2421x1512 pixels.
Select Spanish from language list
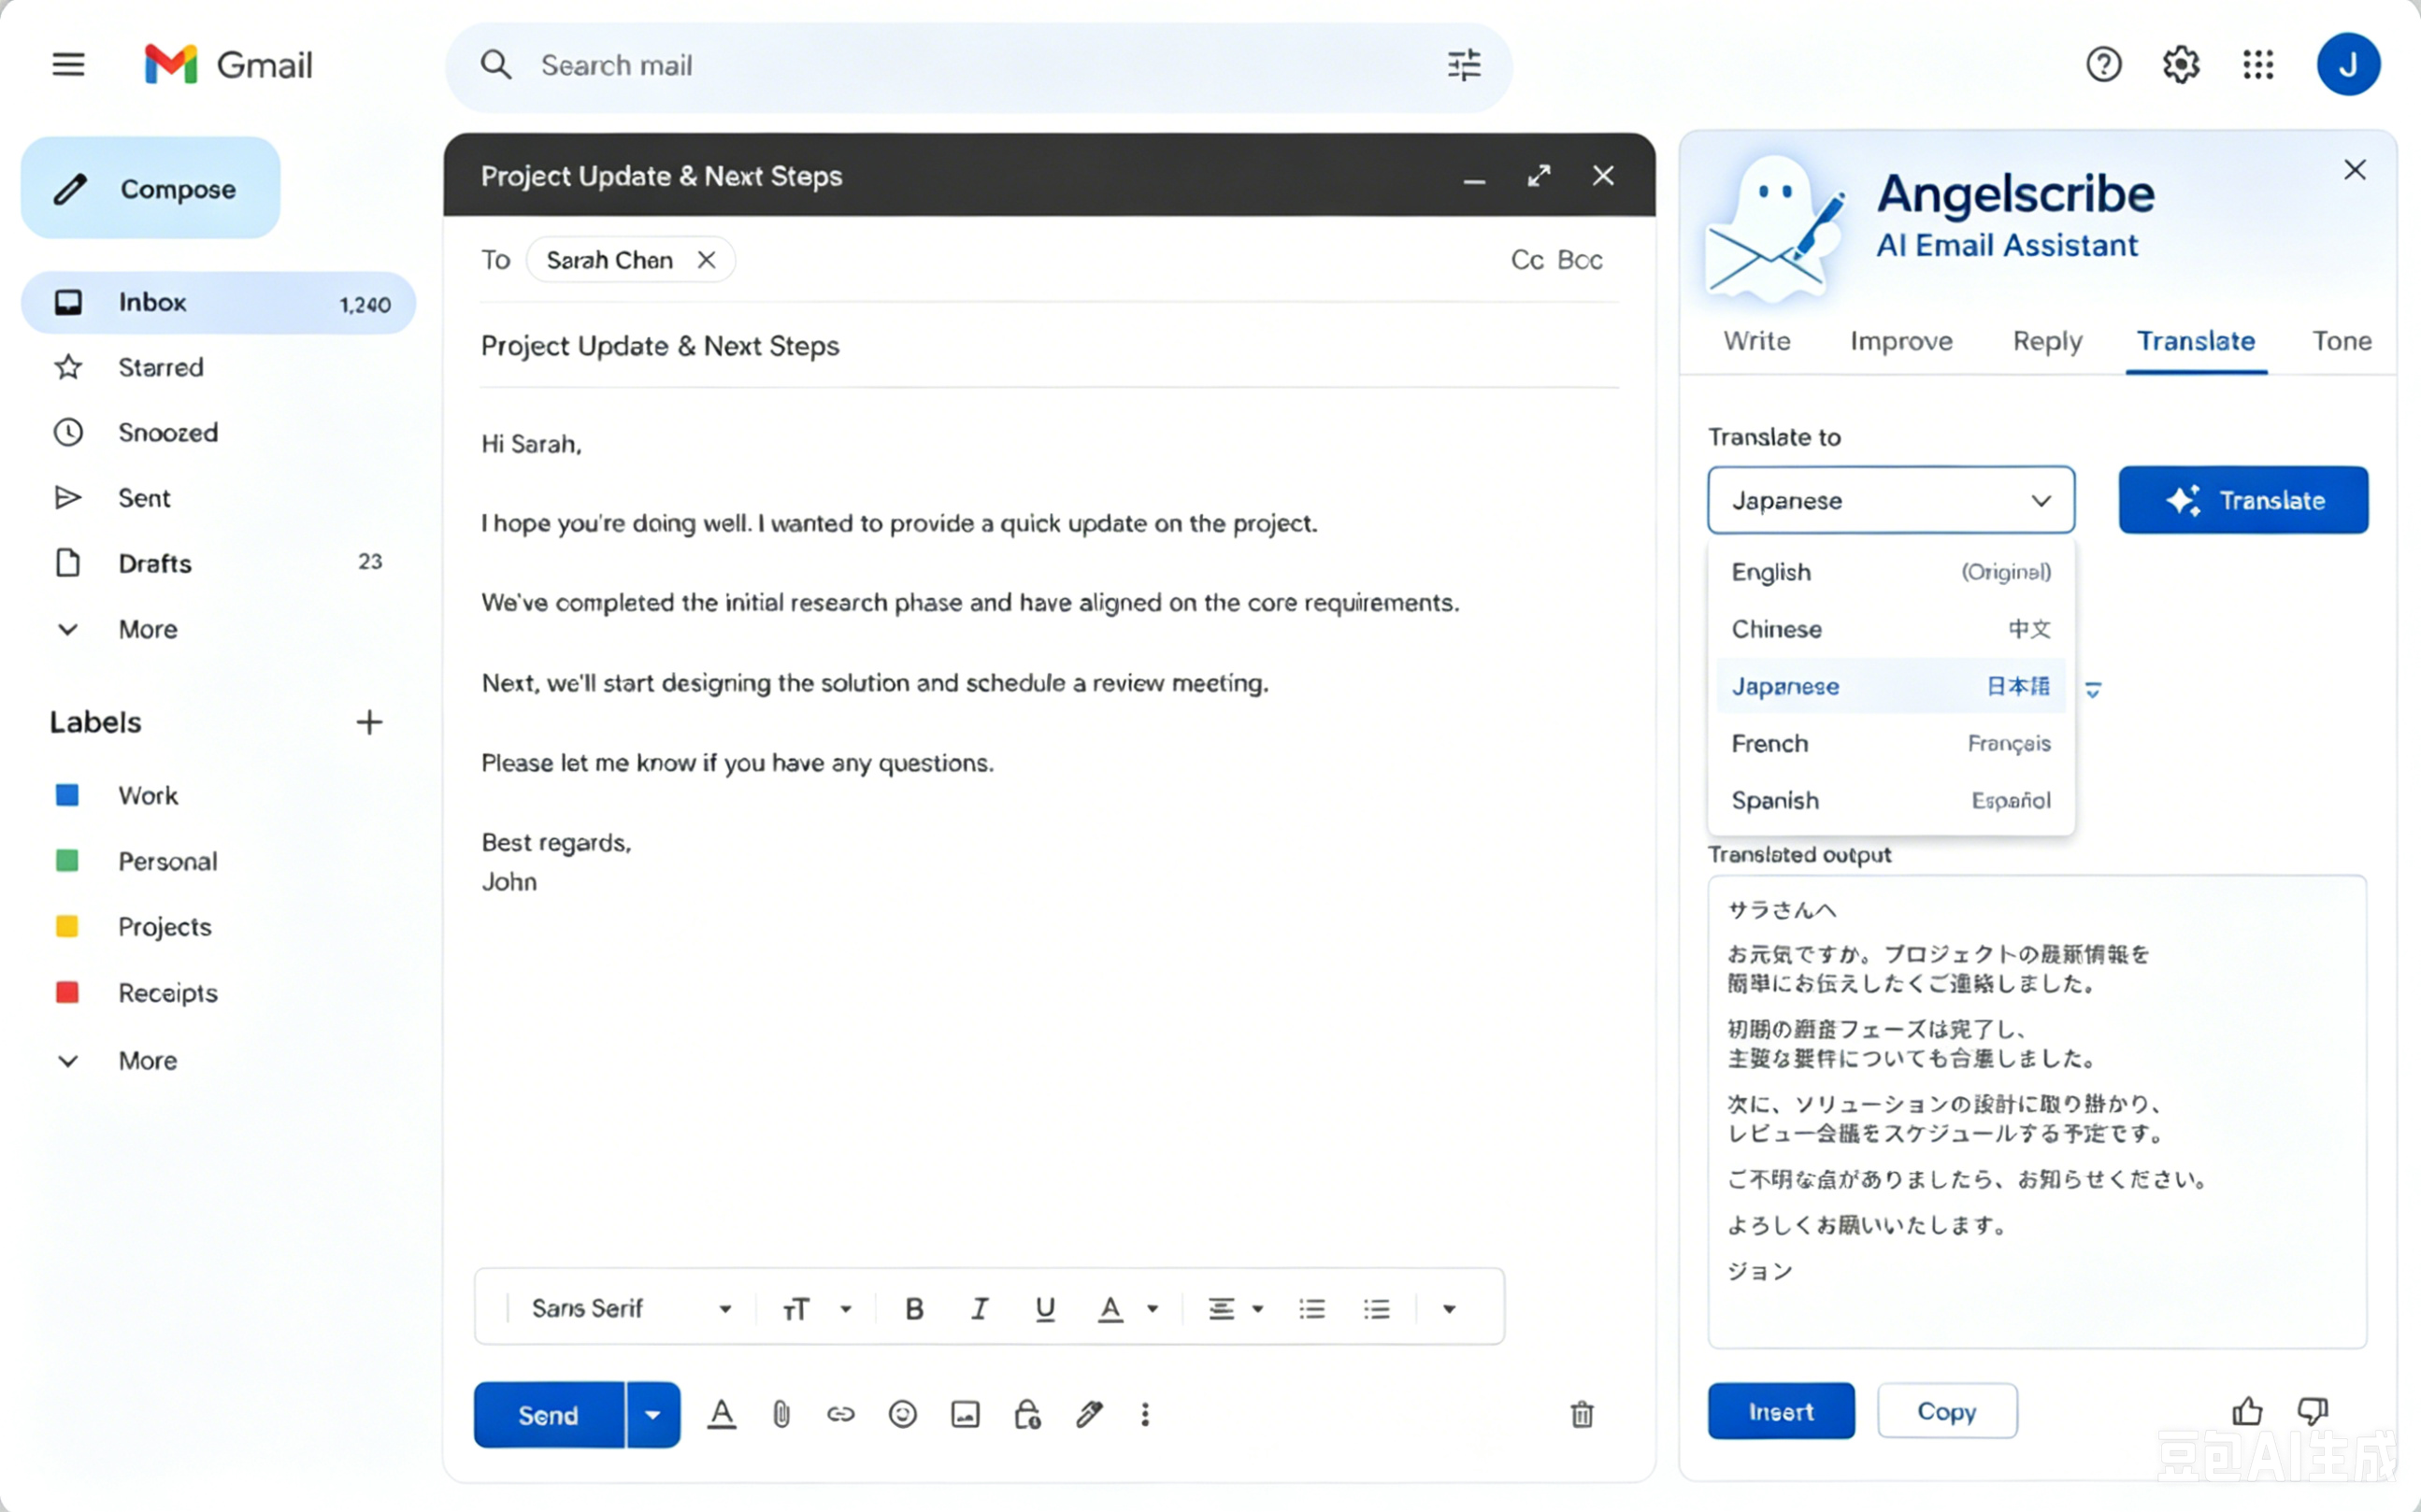1891,800
